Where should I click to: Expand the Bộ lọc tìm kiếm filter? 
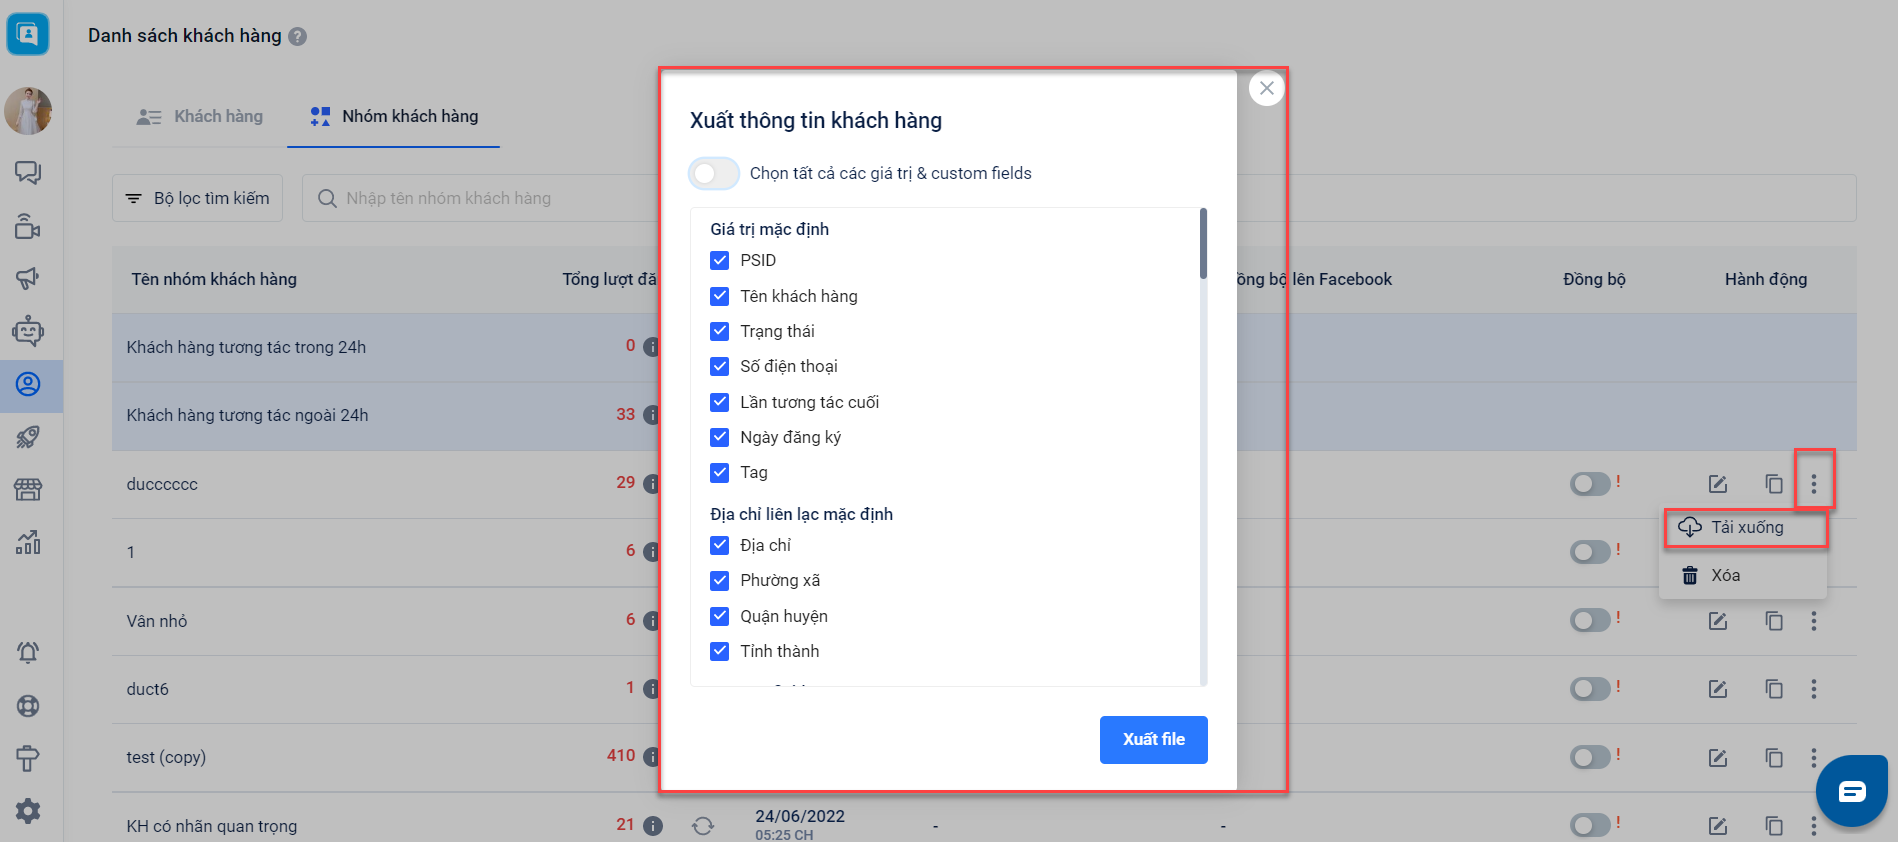point(197,198)
